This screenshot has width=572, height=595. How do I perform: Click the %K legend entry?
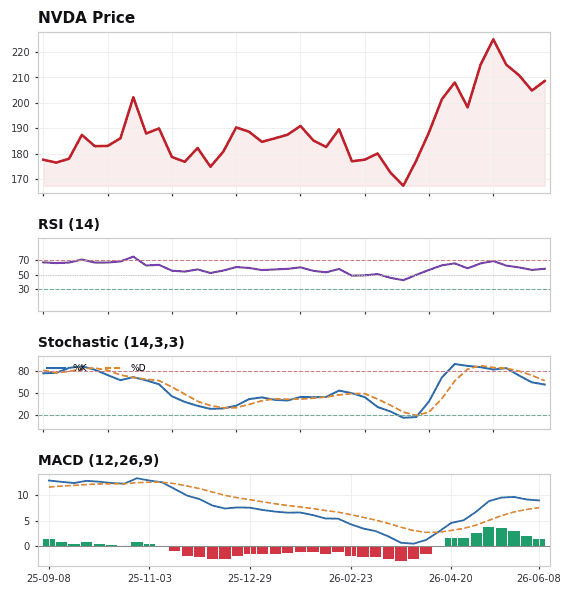[x=66, y=368]
